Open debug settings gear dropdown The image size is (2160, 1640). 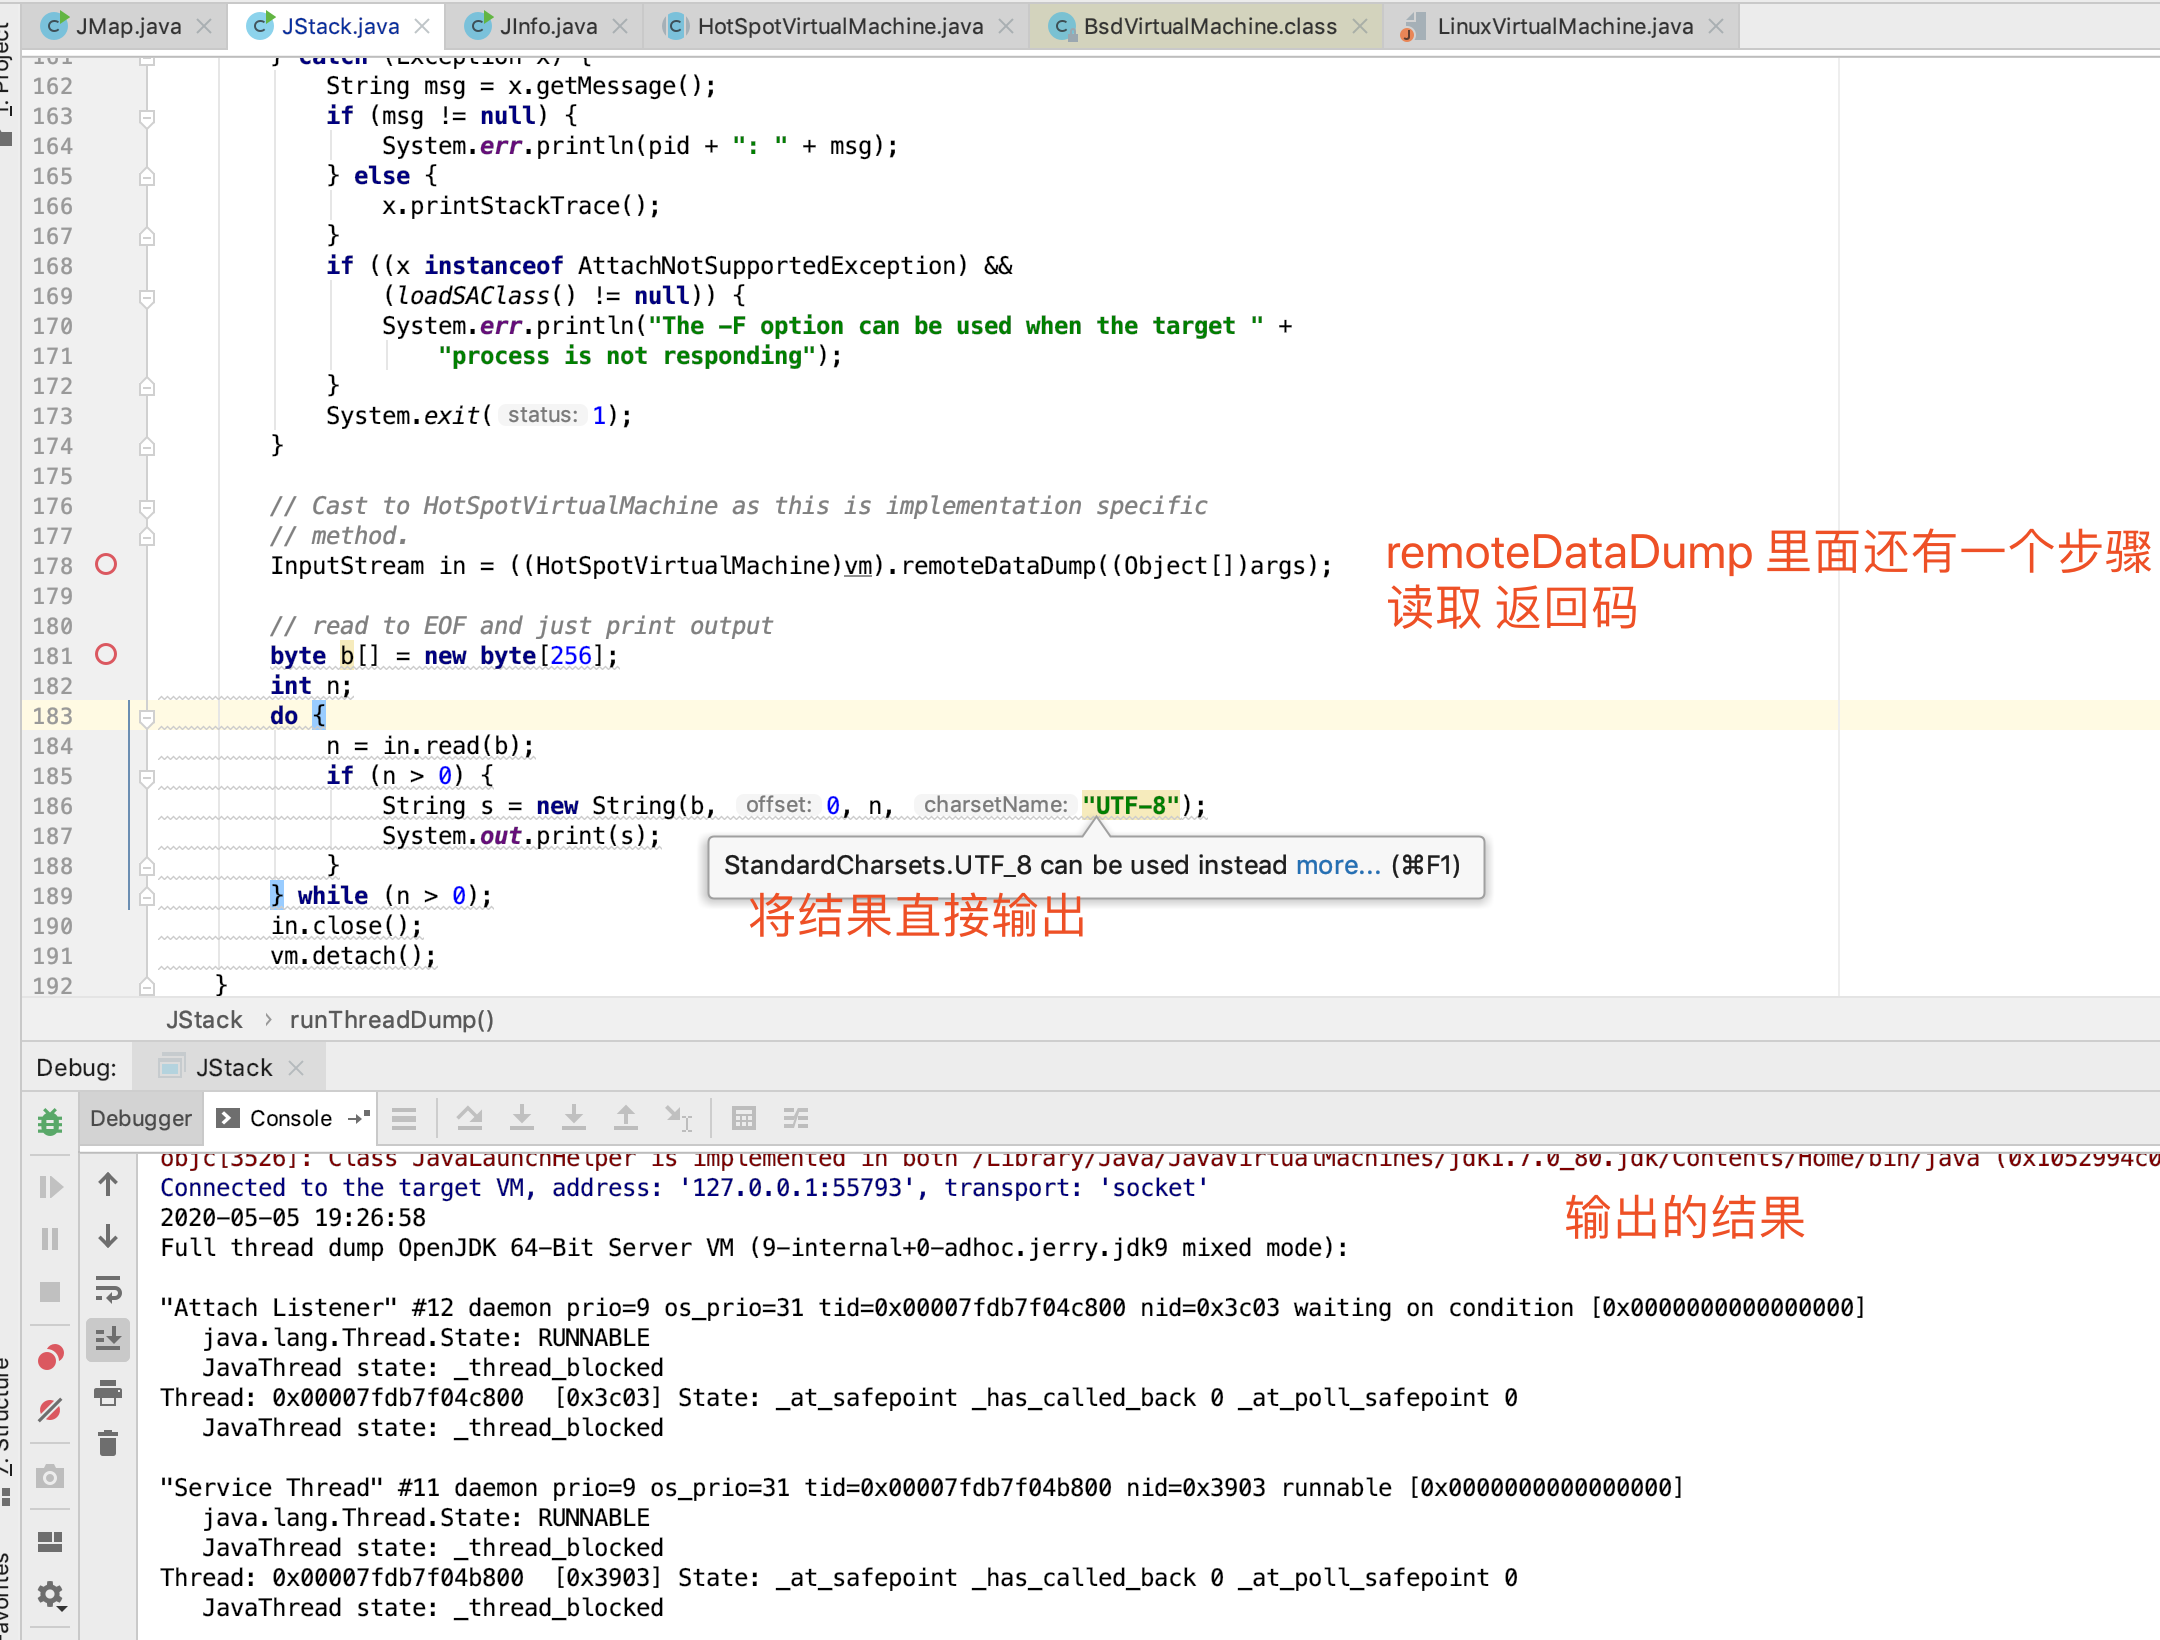pos(50,1594)
